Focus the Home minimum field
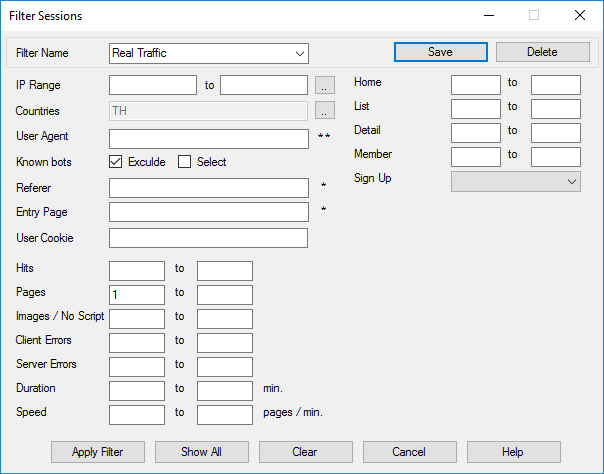Image resolution: width=604 pixels, height=474 pixels. coord(476,85)
